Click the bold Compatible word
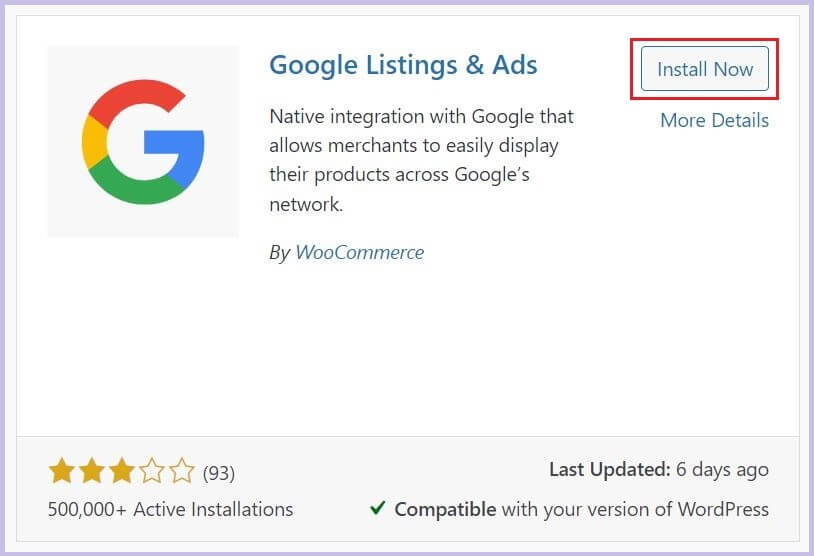This screenshot has width=814, height=556. point(445,509)
